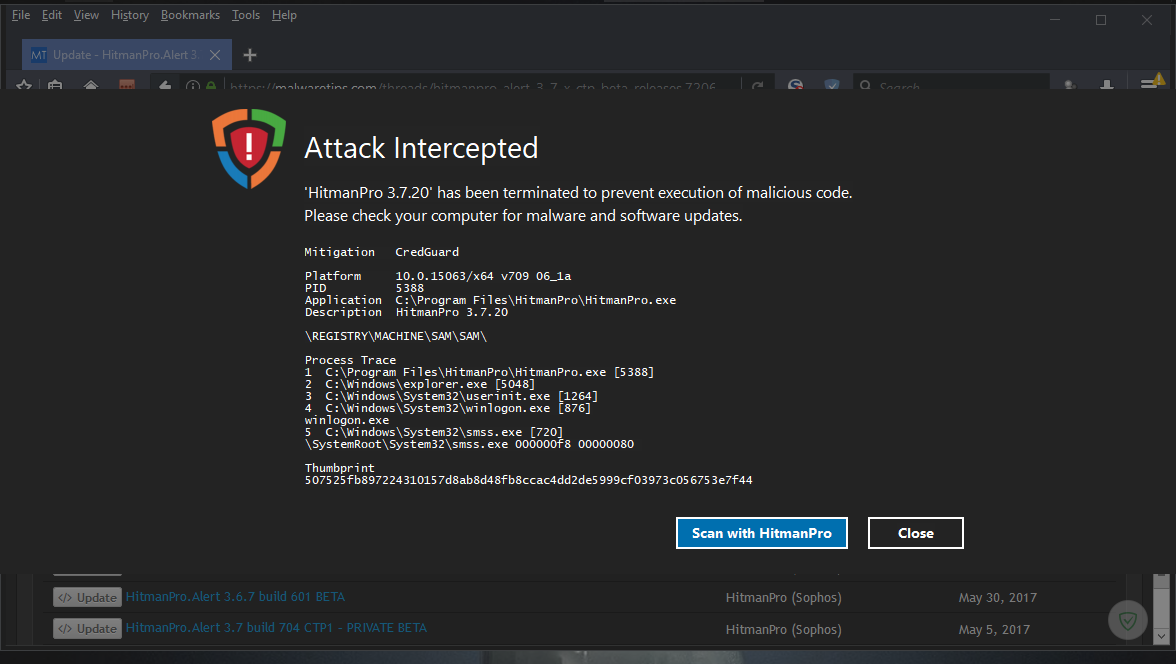Open the History menu

(130, 16)
